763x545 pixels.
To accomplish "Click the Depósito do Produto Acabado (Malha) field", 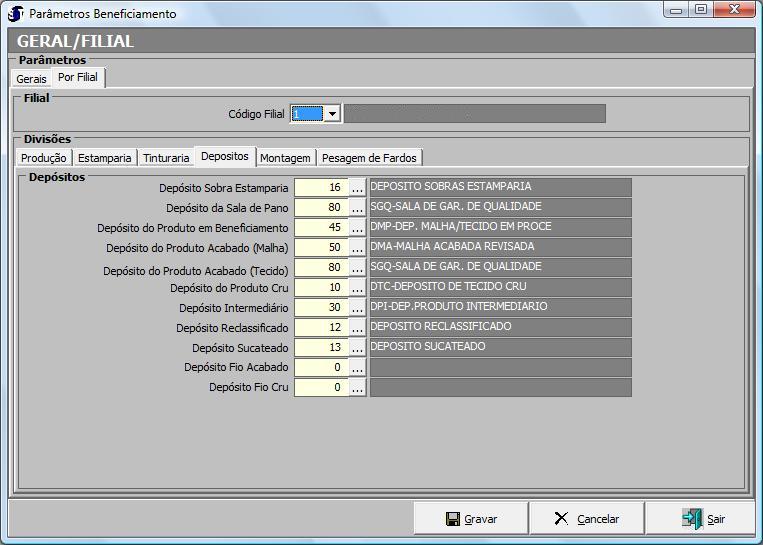I will pyautogui.click(x=321, y=248).
